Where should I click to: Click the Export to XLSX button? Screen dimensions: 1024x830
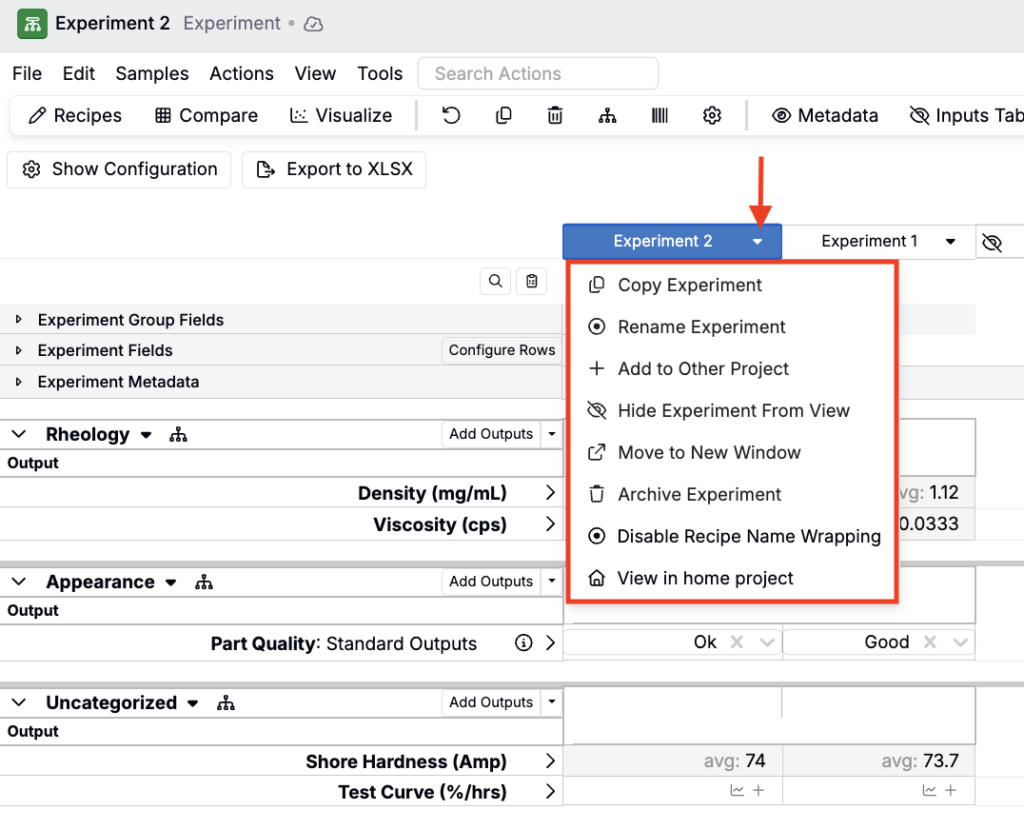click(x=334, y=170)
